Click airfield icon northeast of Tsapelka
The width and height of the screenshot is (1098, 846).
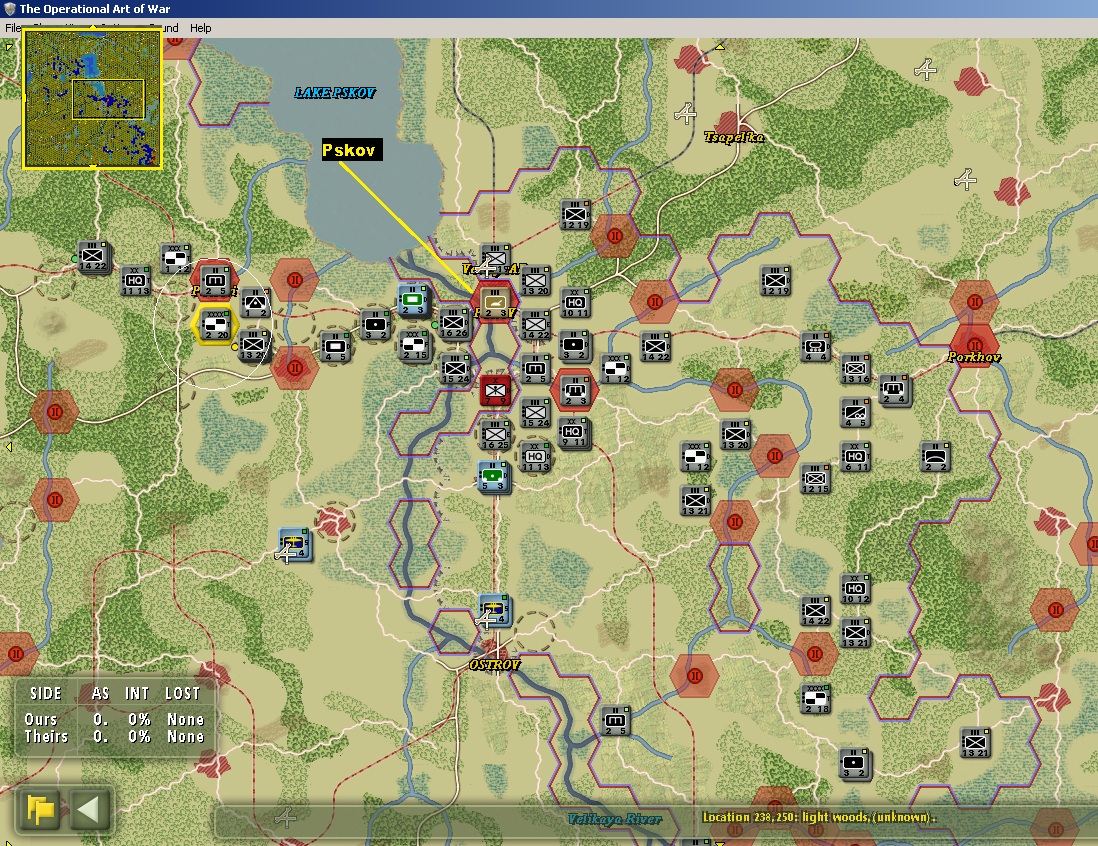(x=926, y=69)
